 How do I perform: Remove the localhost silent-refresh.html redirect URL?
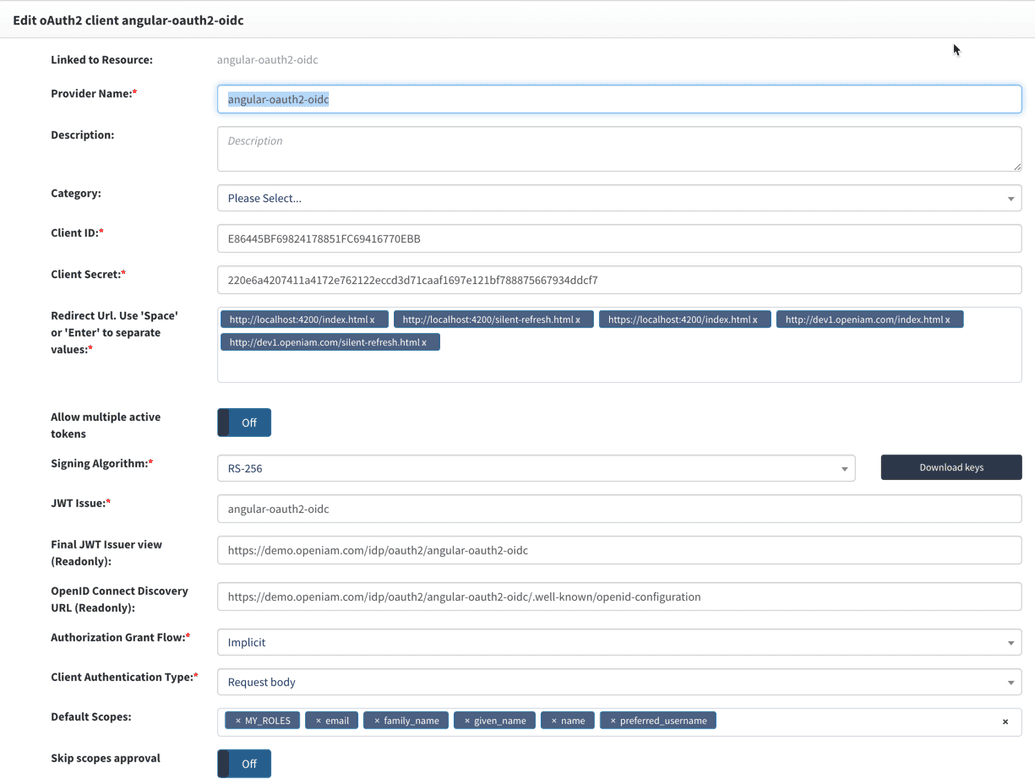point(579,318)
